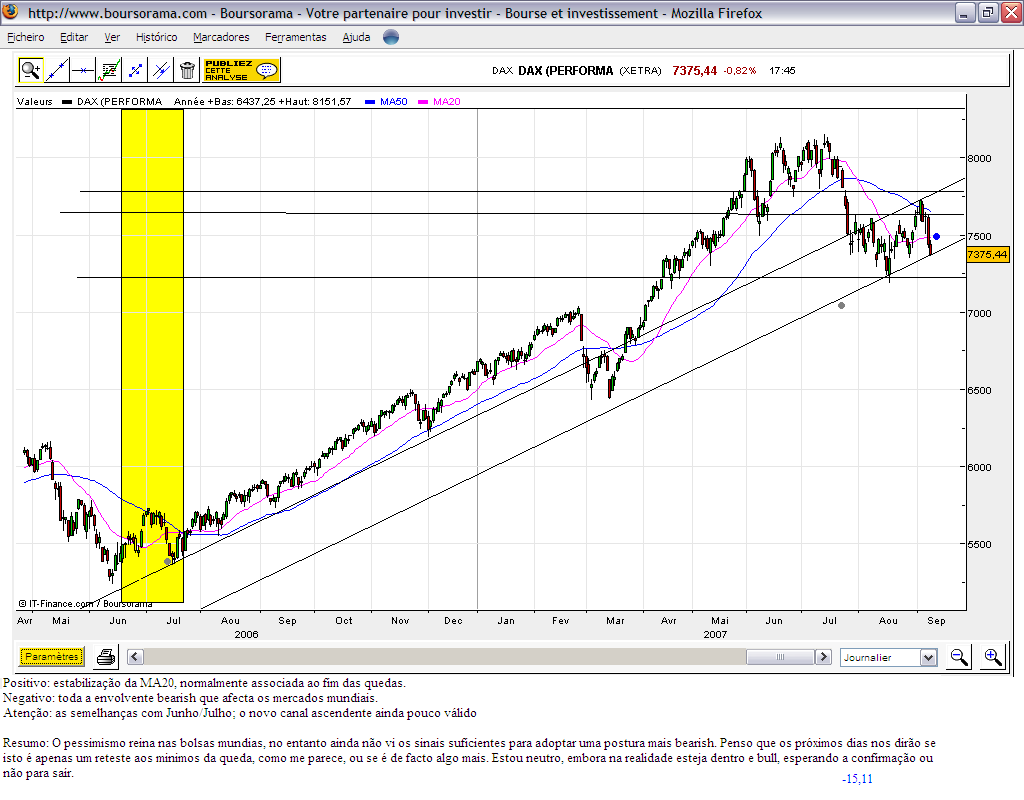Open the Editar menu
Screen dimensions: 1024x800
(x=74, y=37)
